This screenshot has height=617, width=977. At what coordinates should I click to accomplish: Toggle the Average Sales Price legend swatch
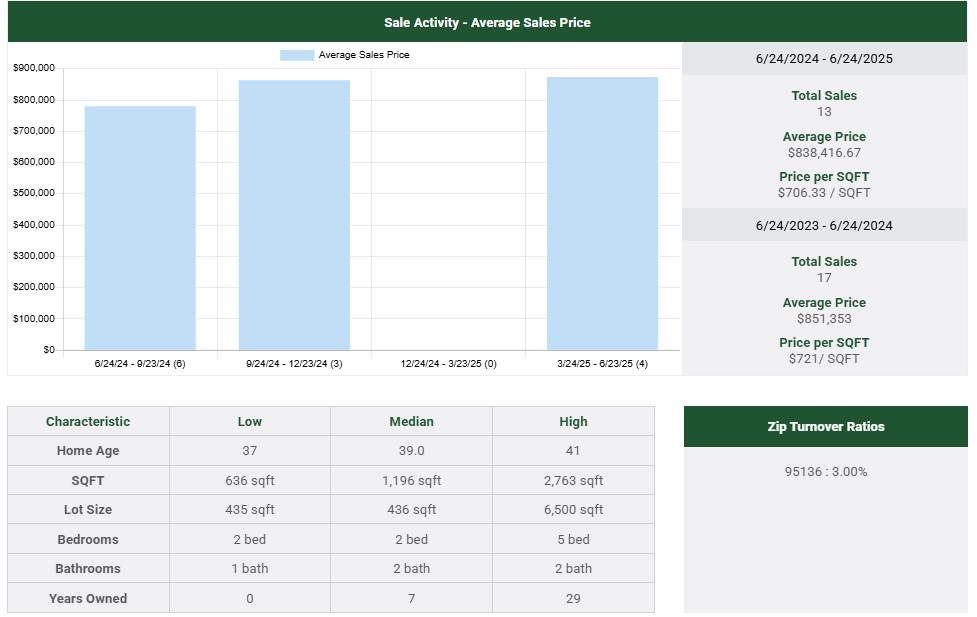pyautogui.click(x=297, y=55)
